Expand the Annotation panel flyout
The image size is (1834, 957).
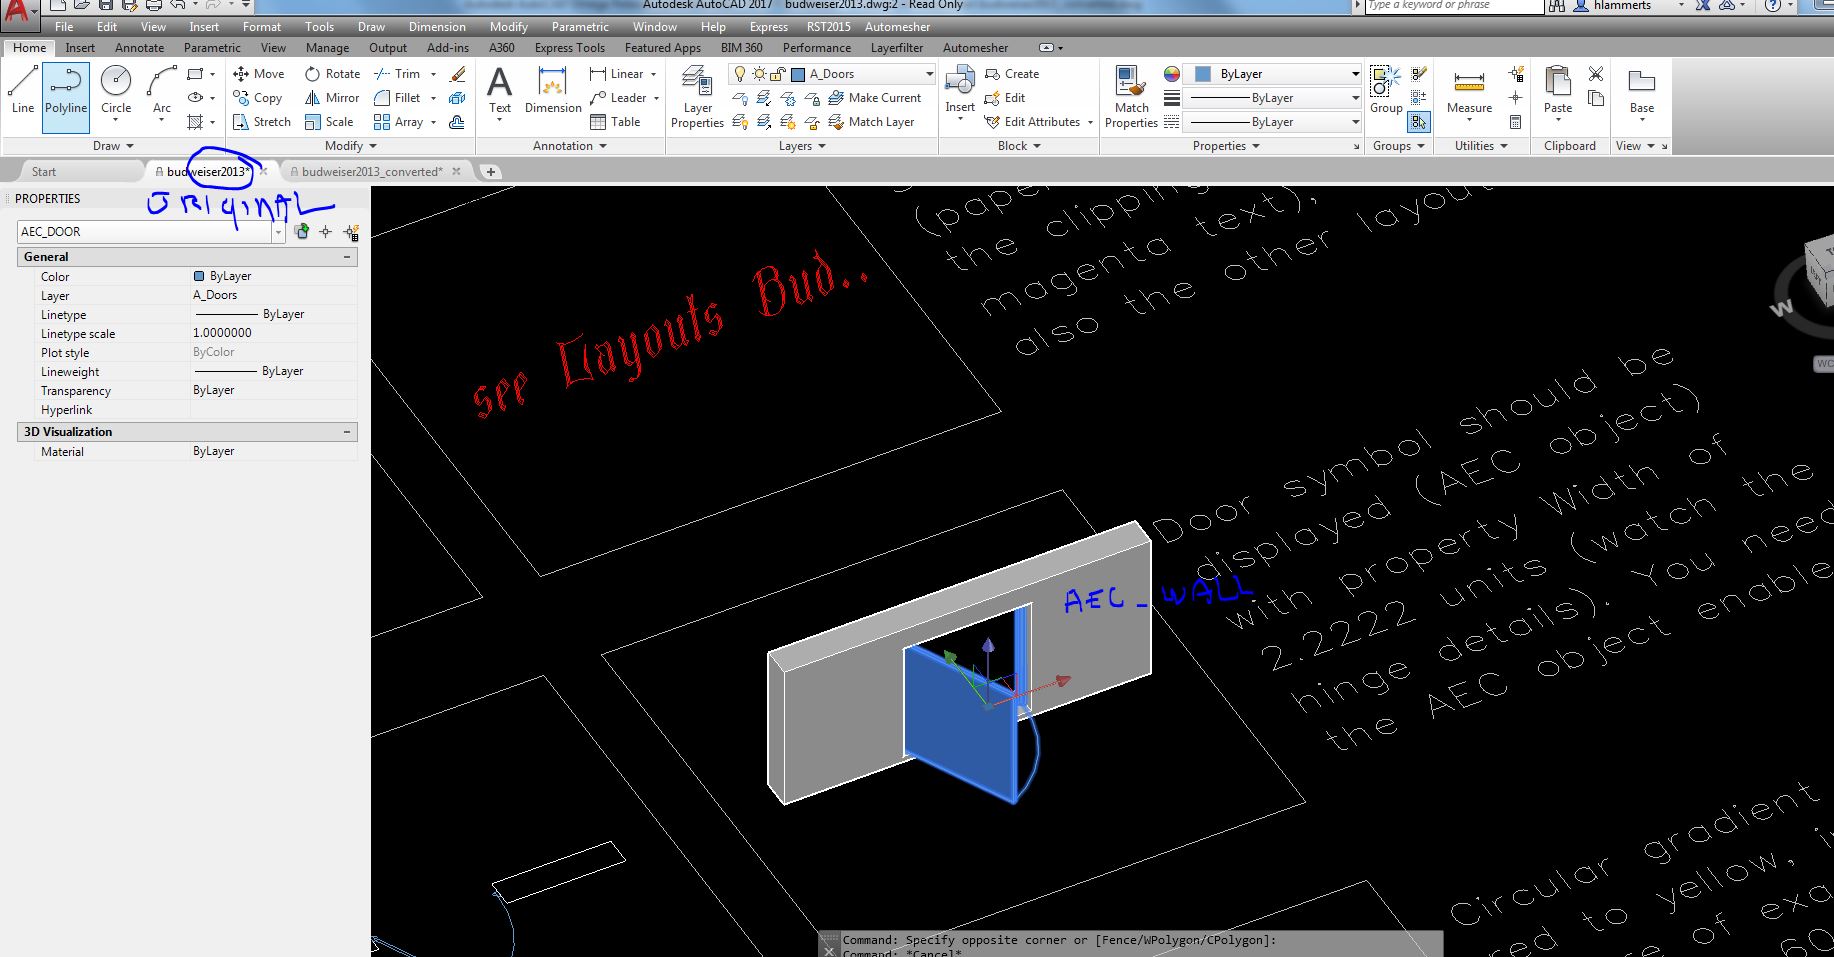pos(570,146)
